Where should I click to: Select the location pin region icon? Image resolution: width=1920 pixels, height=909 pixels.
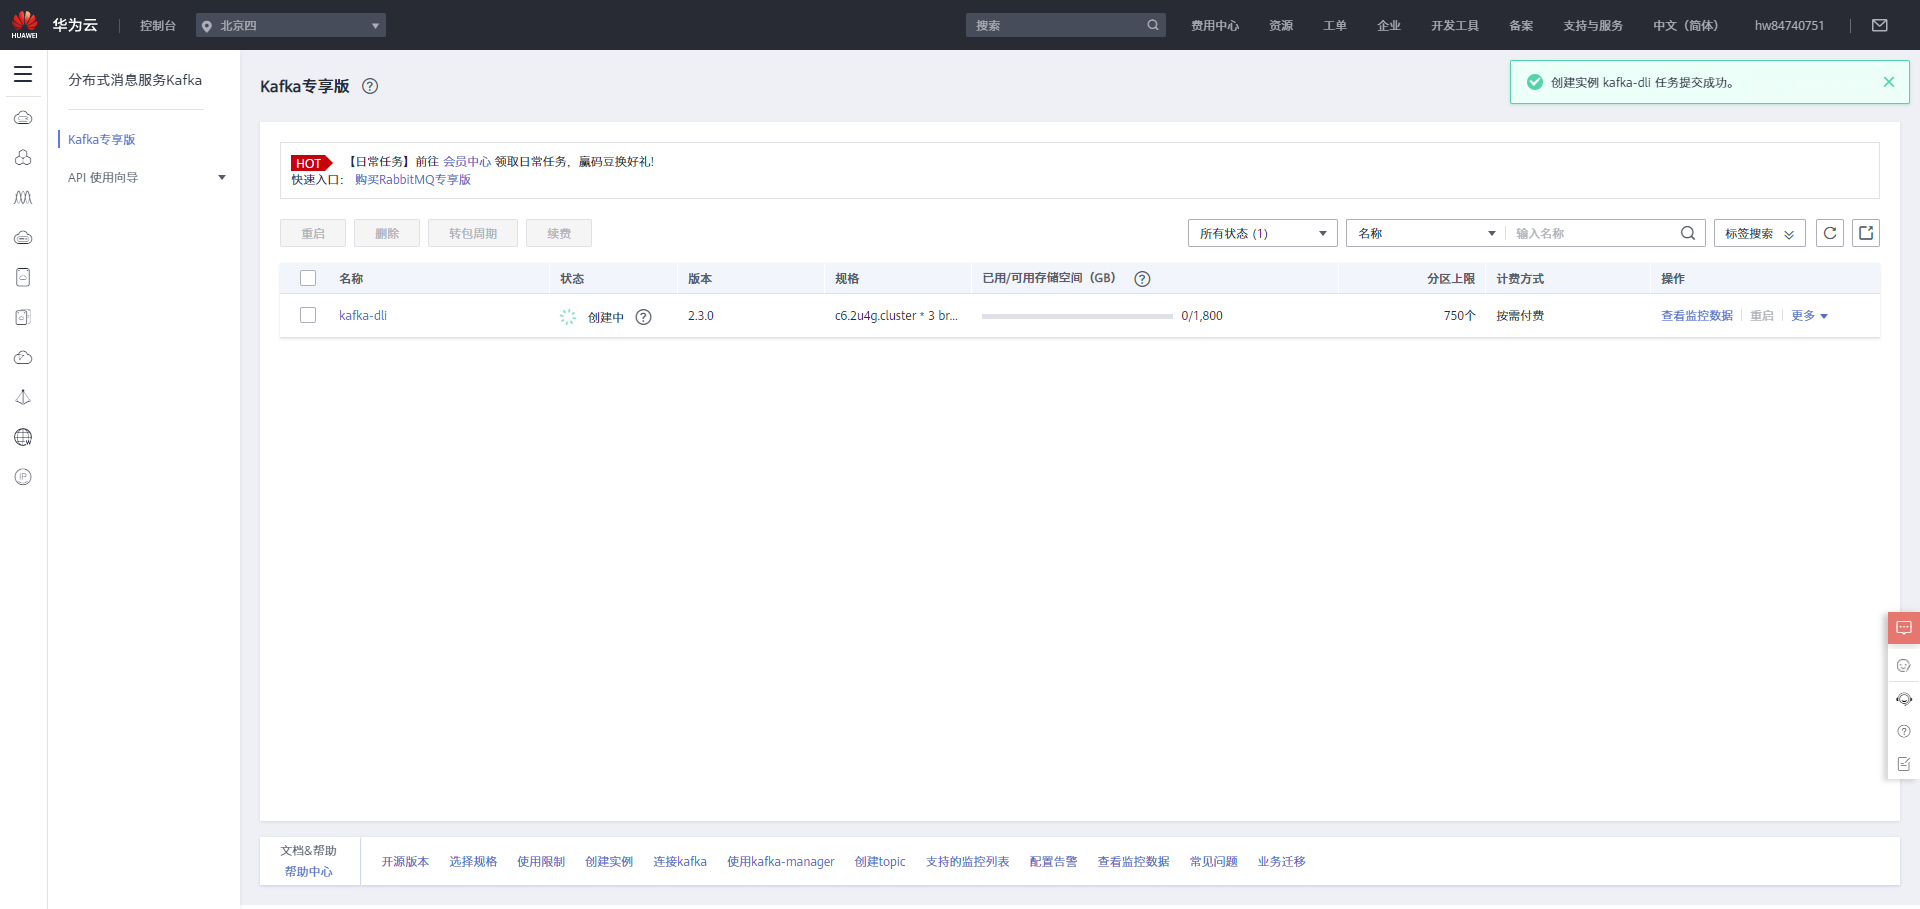point(207,26)
